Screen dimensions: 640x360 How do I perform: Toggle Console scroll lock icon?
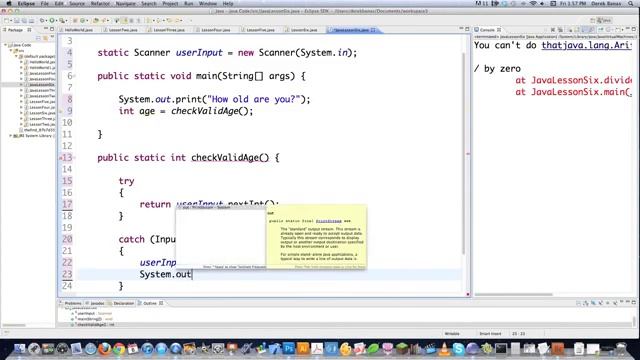578,30
